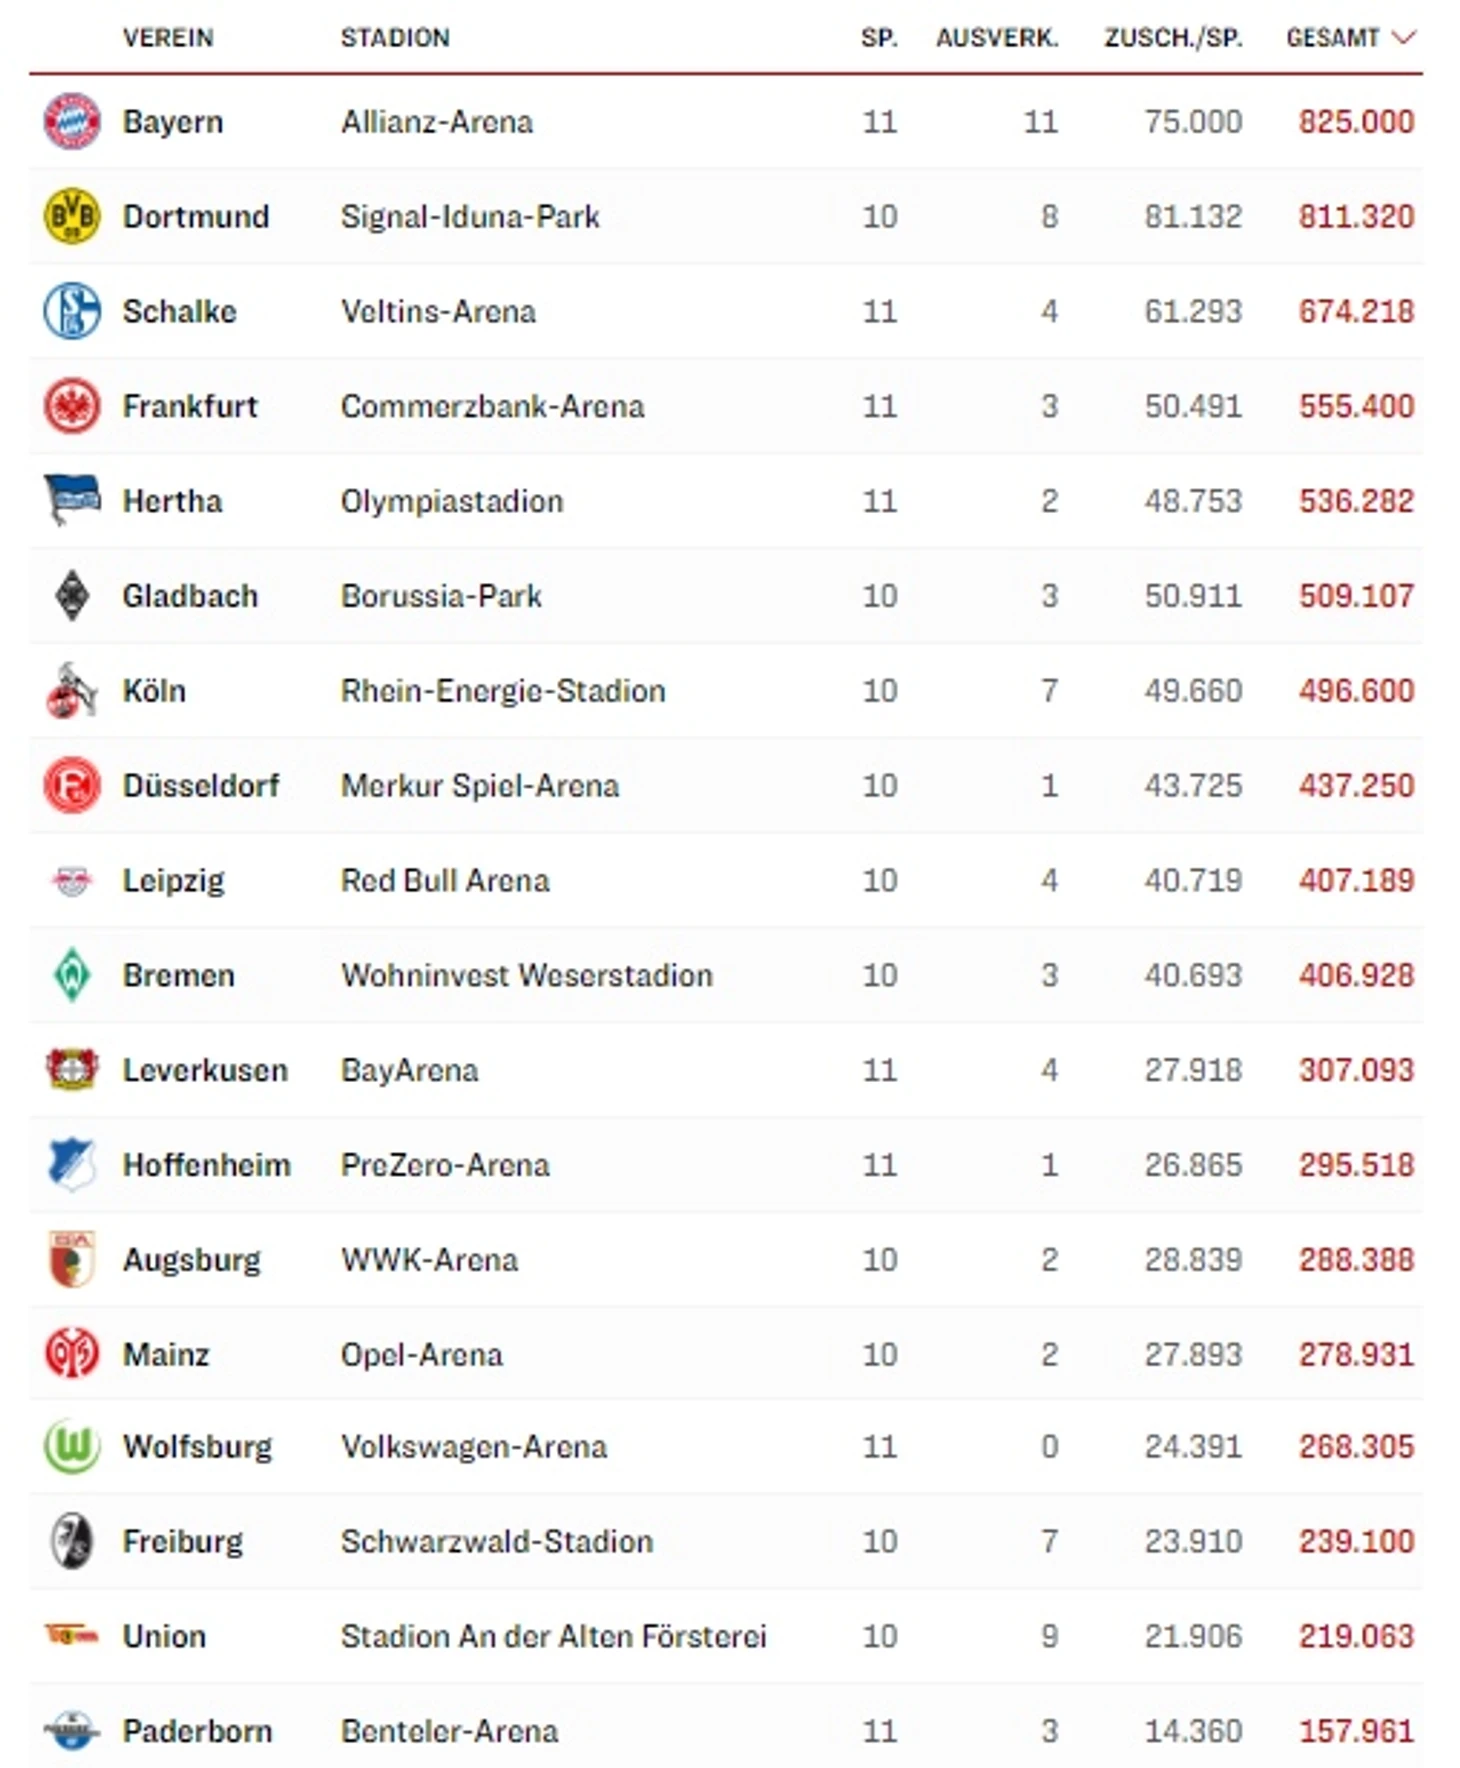This screenshot has width=1460, height=1768.
Task: Click the Dortmund BVB crest
Action: pyautogui.click(x=72, y=216)
